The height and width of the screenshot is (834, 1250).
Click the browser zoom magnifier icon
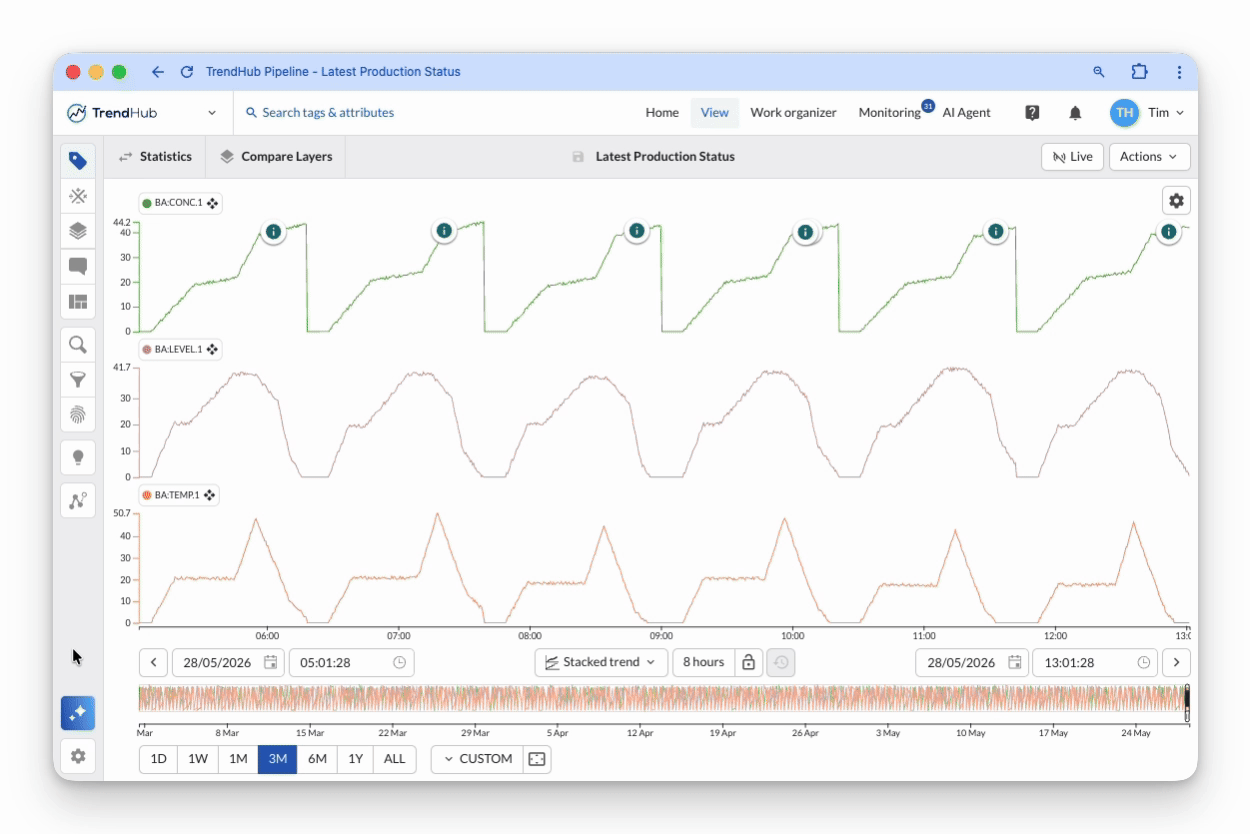[1099, 72]
